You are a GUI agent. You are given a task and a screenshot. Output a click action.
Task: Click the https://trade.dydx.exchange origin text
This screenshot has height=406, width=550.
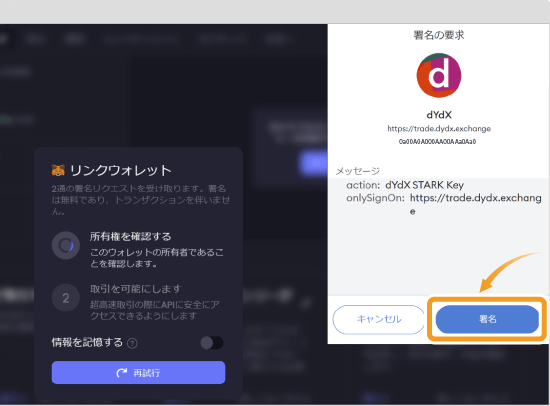tap(439, 129)
